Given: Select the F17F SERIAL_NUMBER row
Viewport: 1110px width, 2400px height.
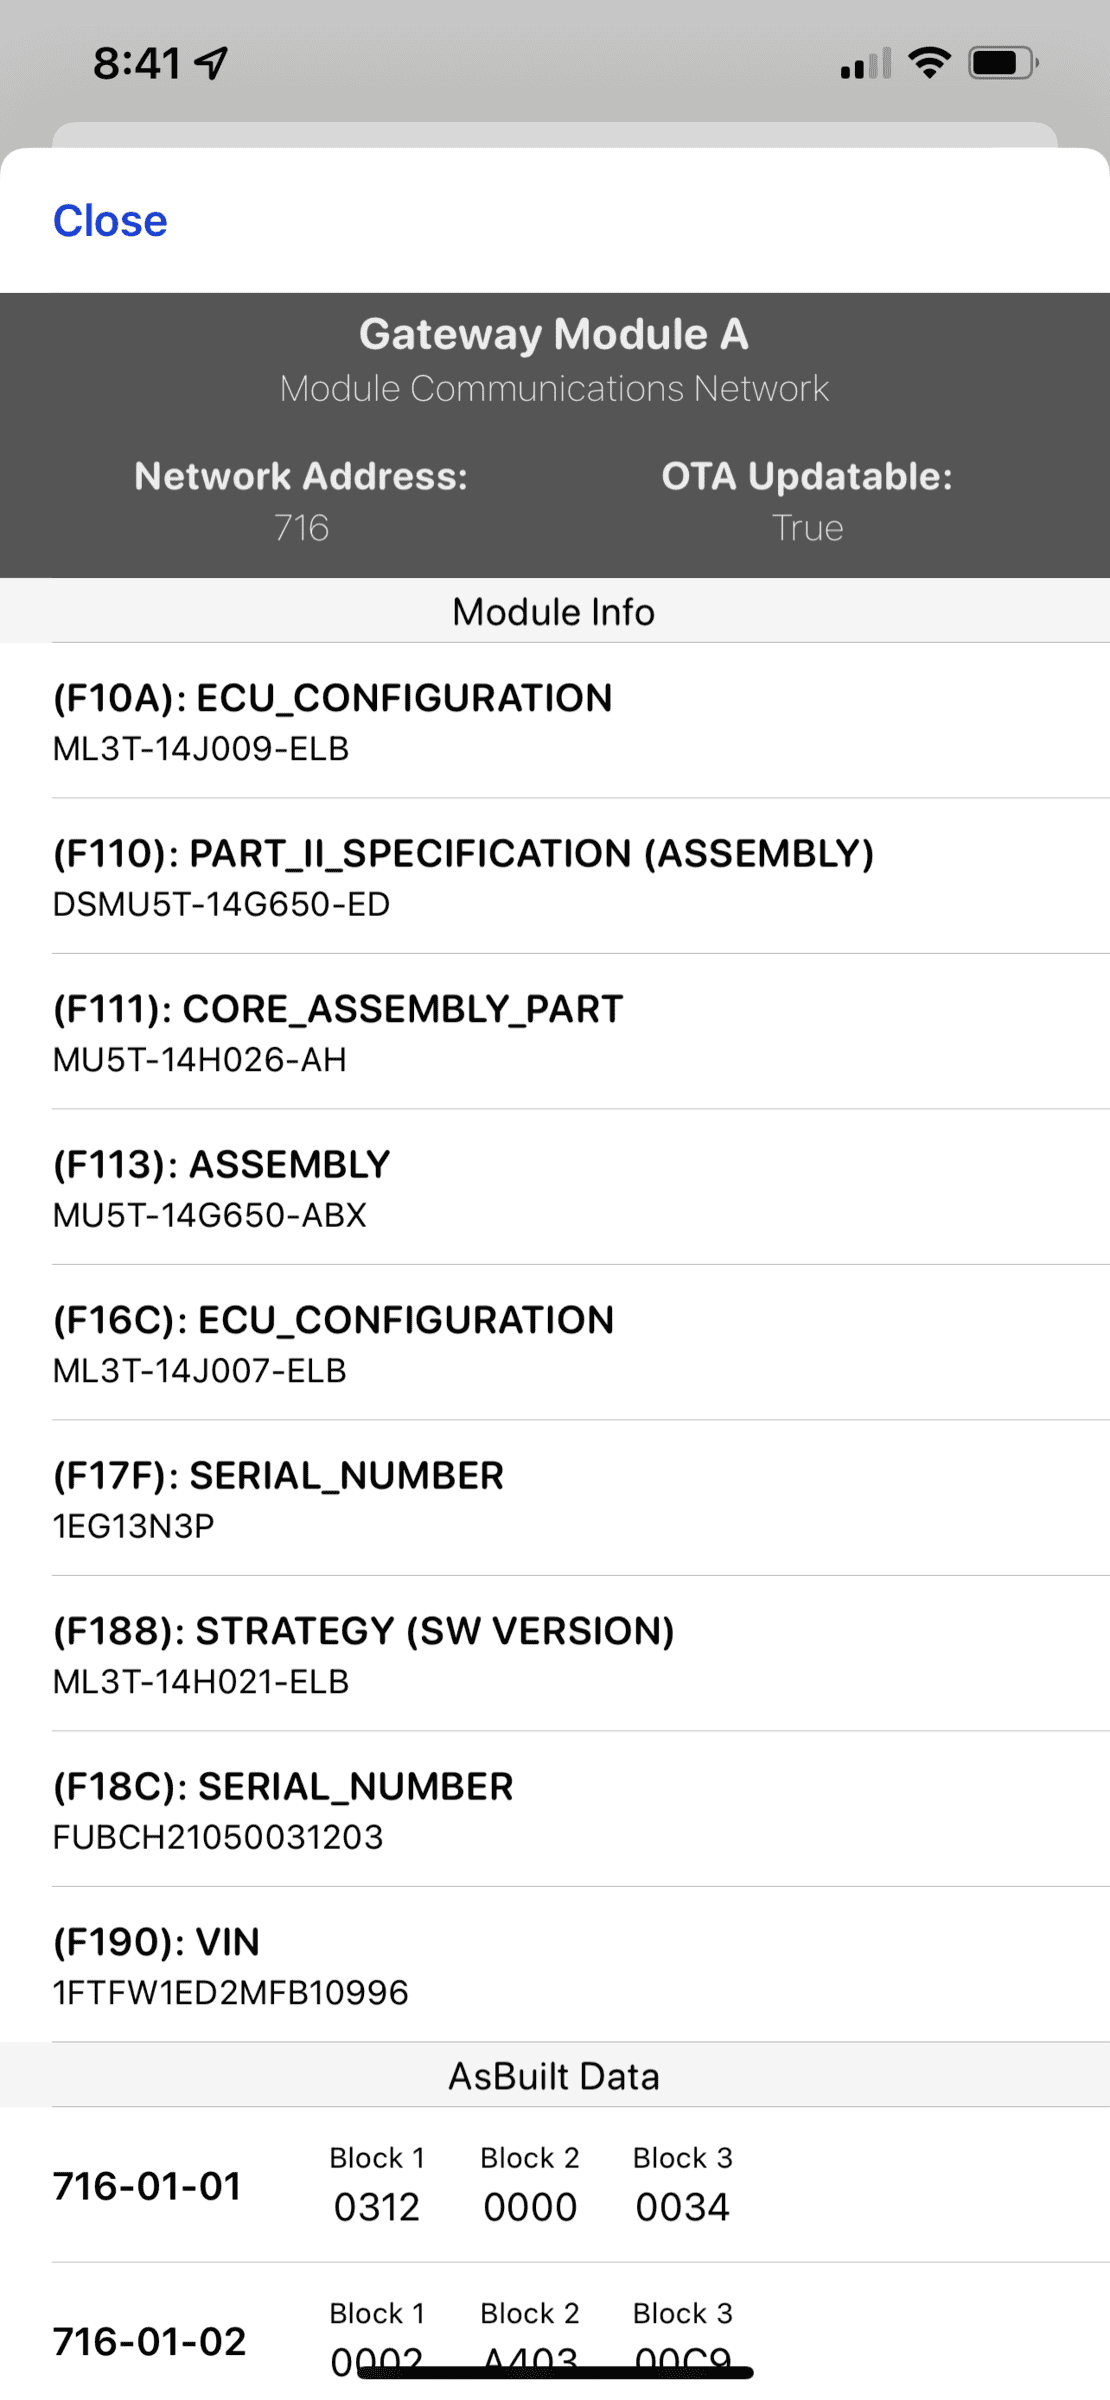Looking at the screenshot, I should coord(555,1499).
